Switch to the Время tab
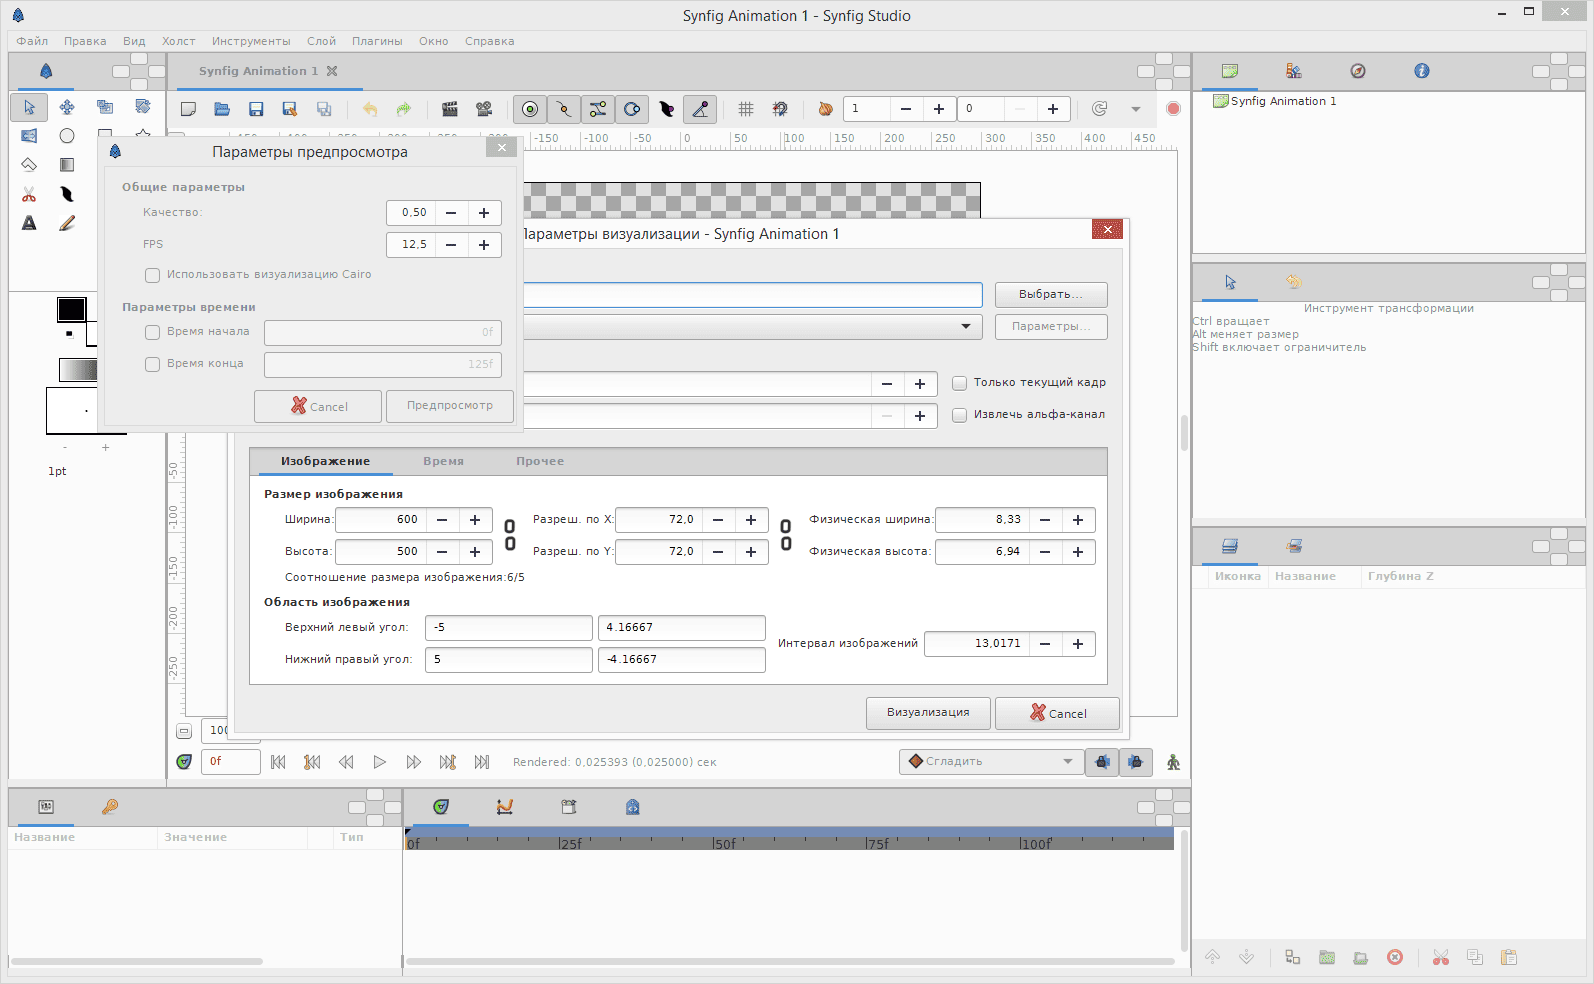Viewport: 1594px width, 984px height. pos(443,461)
